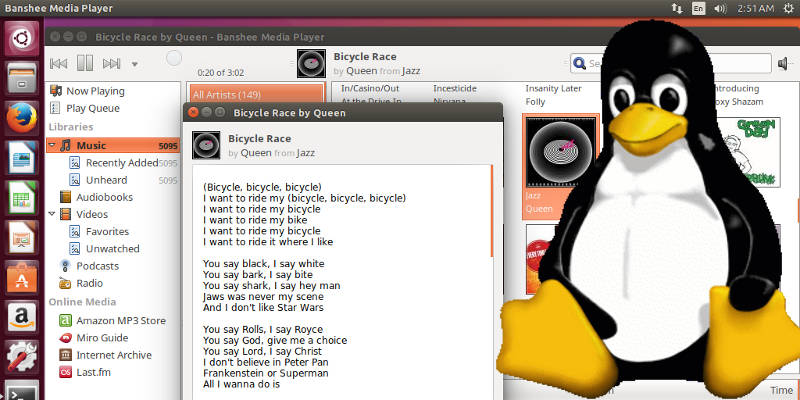Click Queen artist in main header

(362, 71)
